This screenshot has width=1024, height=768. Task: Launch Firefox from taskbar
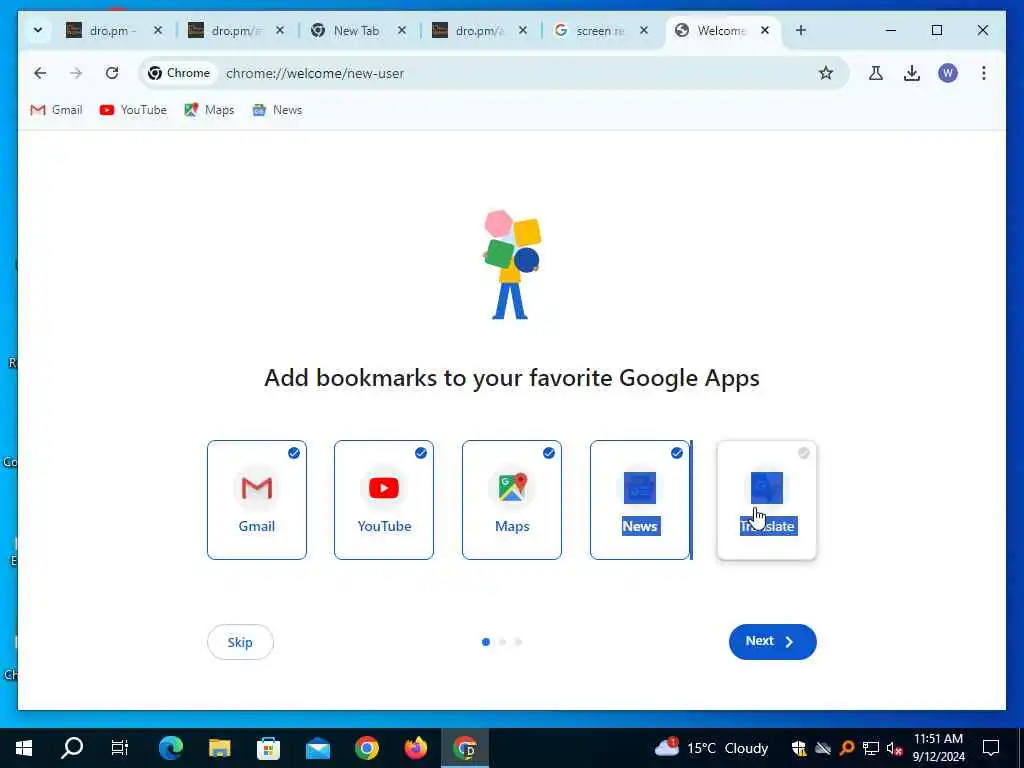[415, 748]
